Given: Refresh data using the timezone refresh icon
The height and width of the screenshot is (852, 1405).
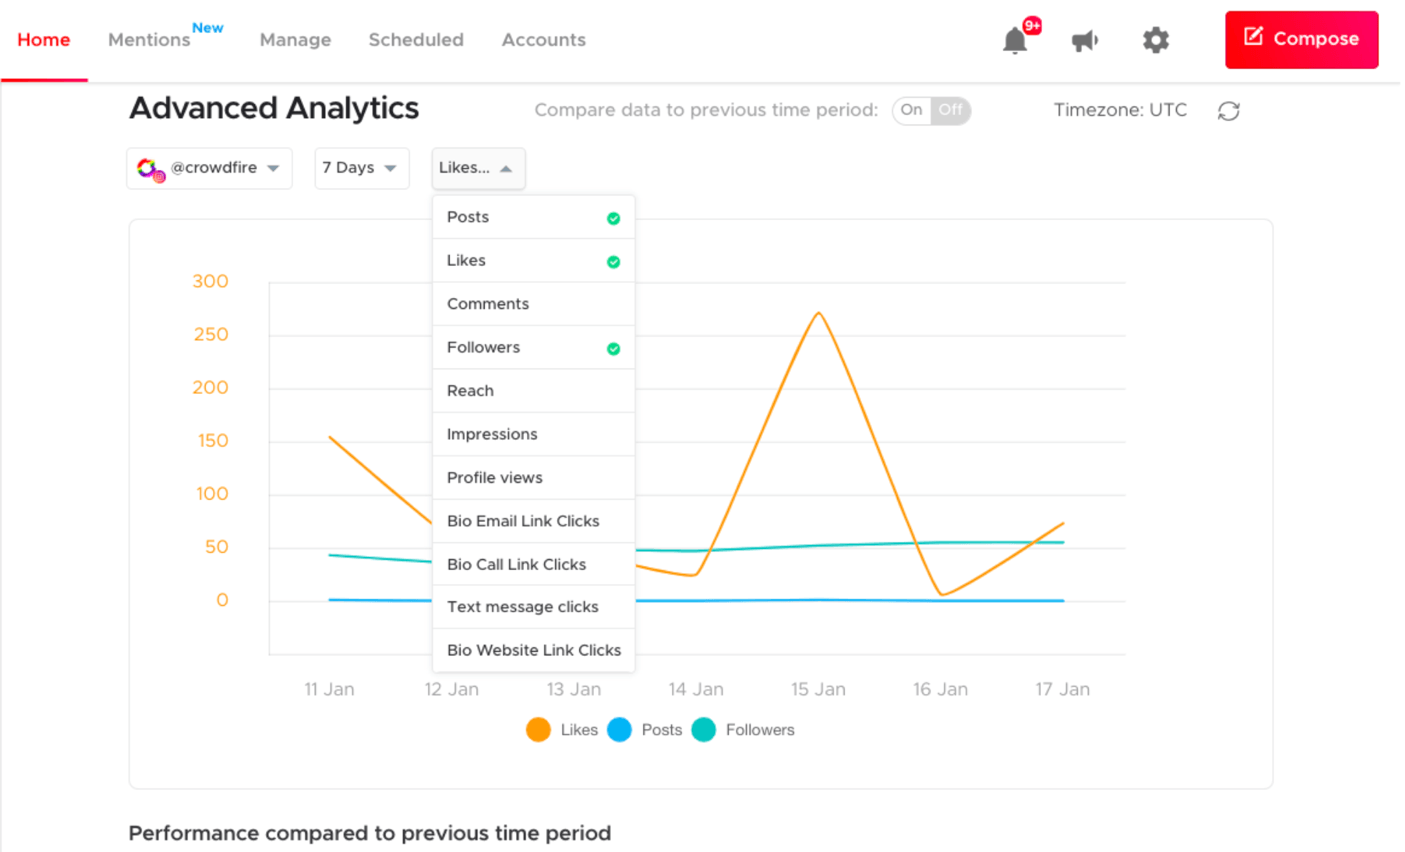Looking at the screenshot, I should click(x=1228, y=111).
